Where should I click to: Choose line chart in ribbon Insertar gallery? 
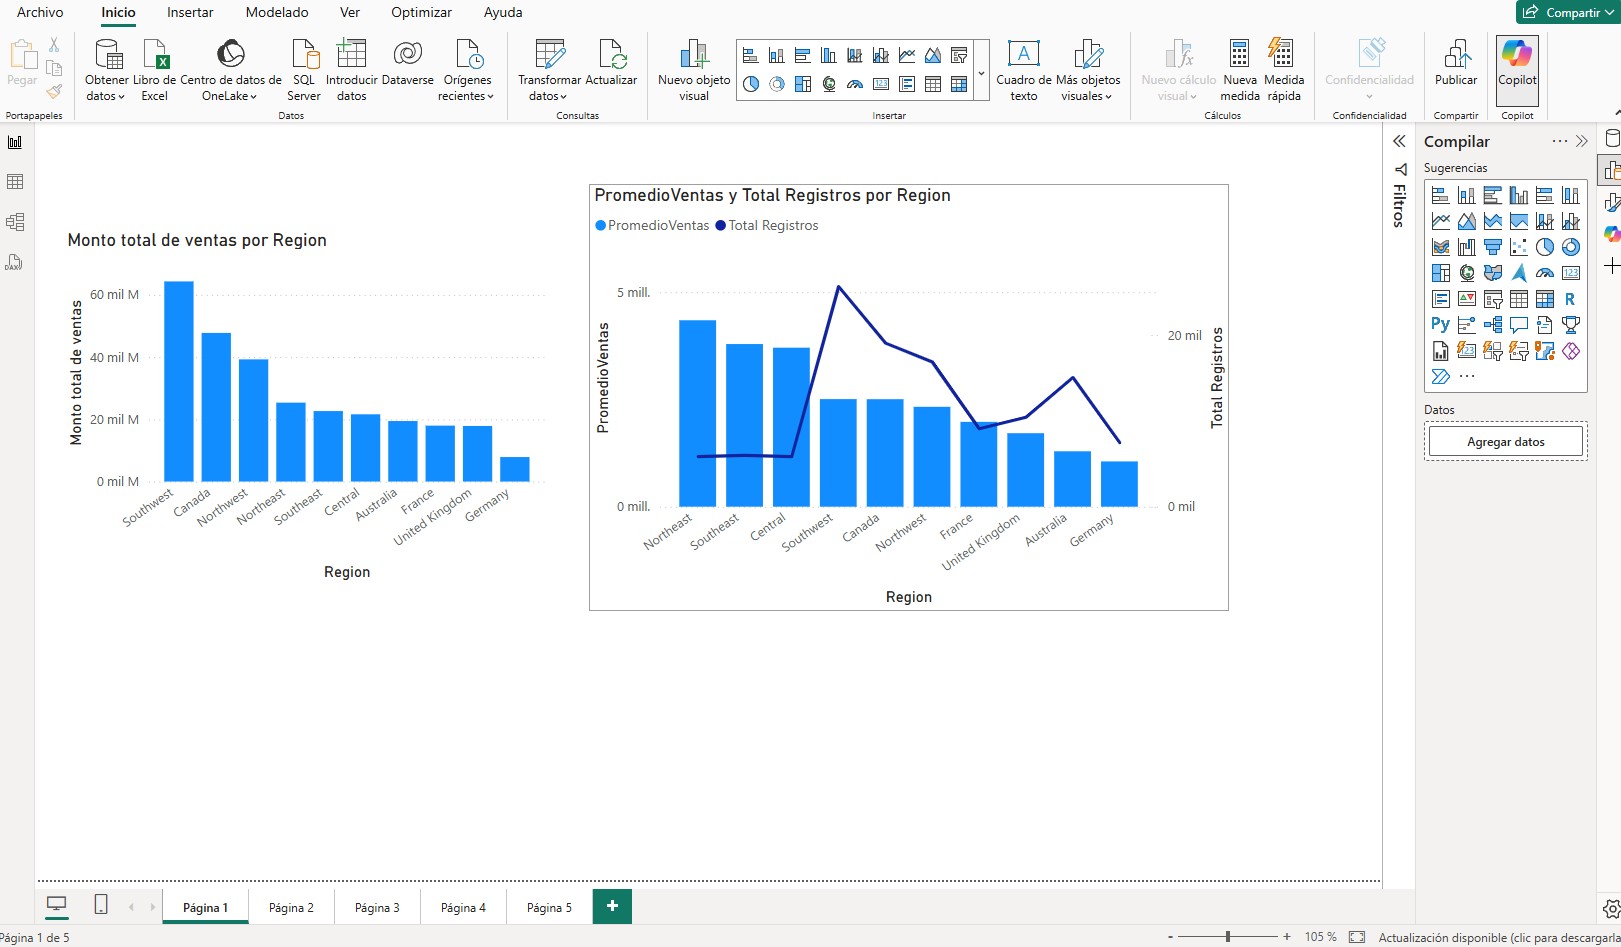[x=907, y=55]
